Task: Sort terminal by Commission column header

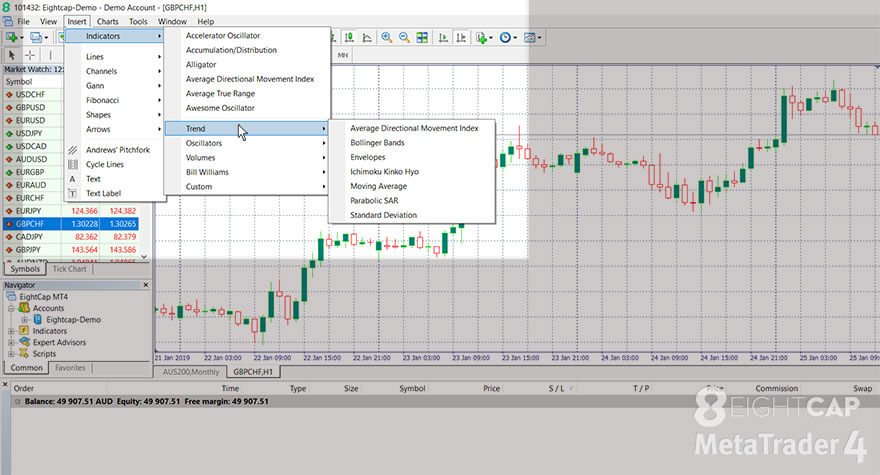Action: 776,388
